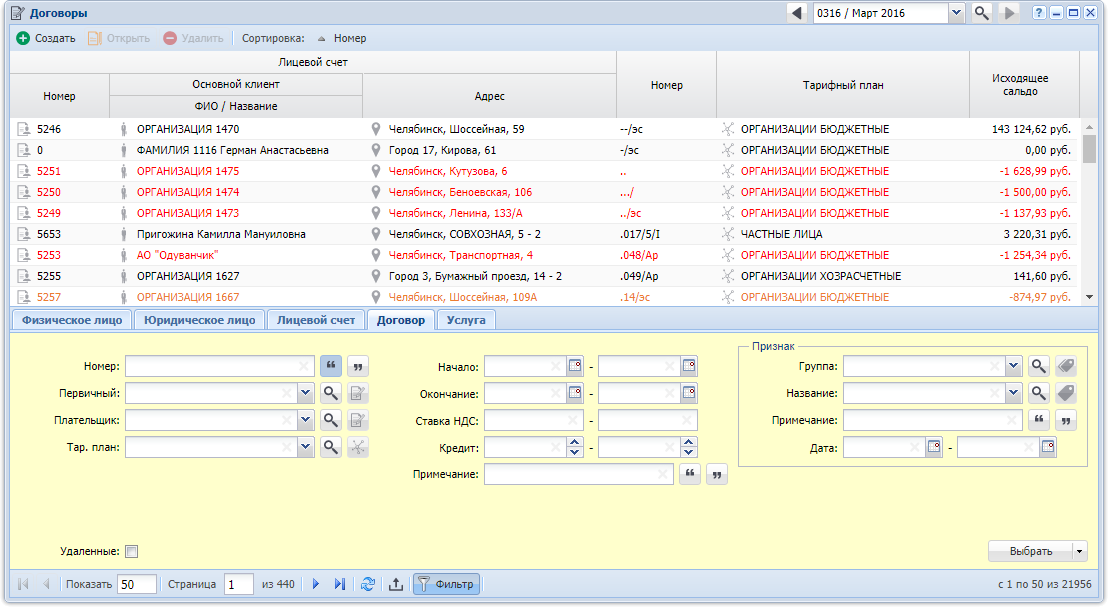Select row Пригожина Камилла Мануиловна
1108x607 pixels.
click(544, 234)
